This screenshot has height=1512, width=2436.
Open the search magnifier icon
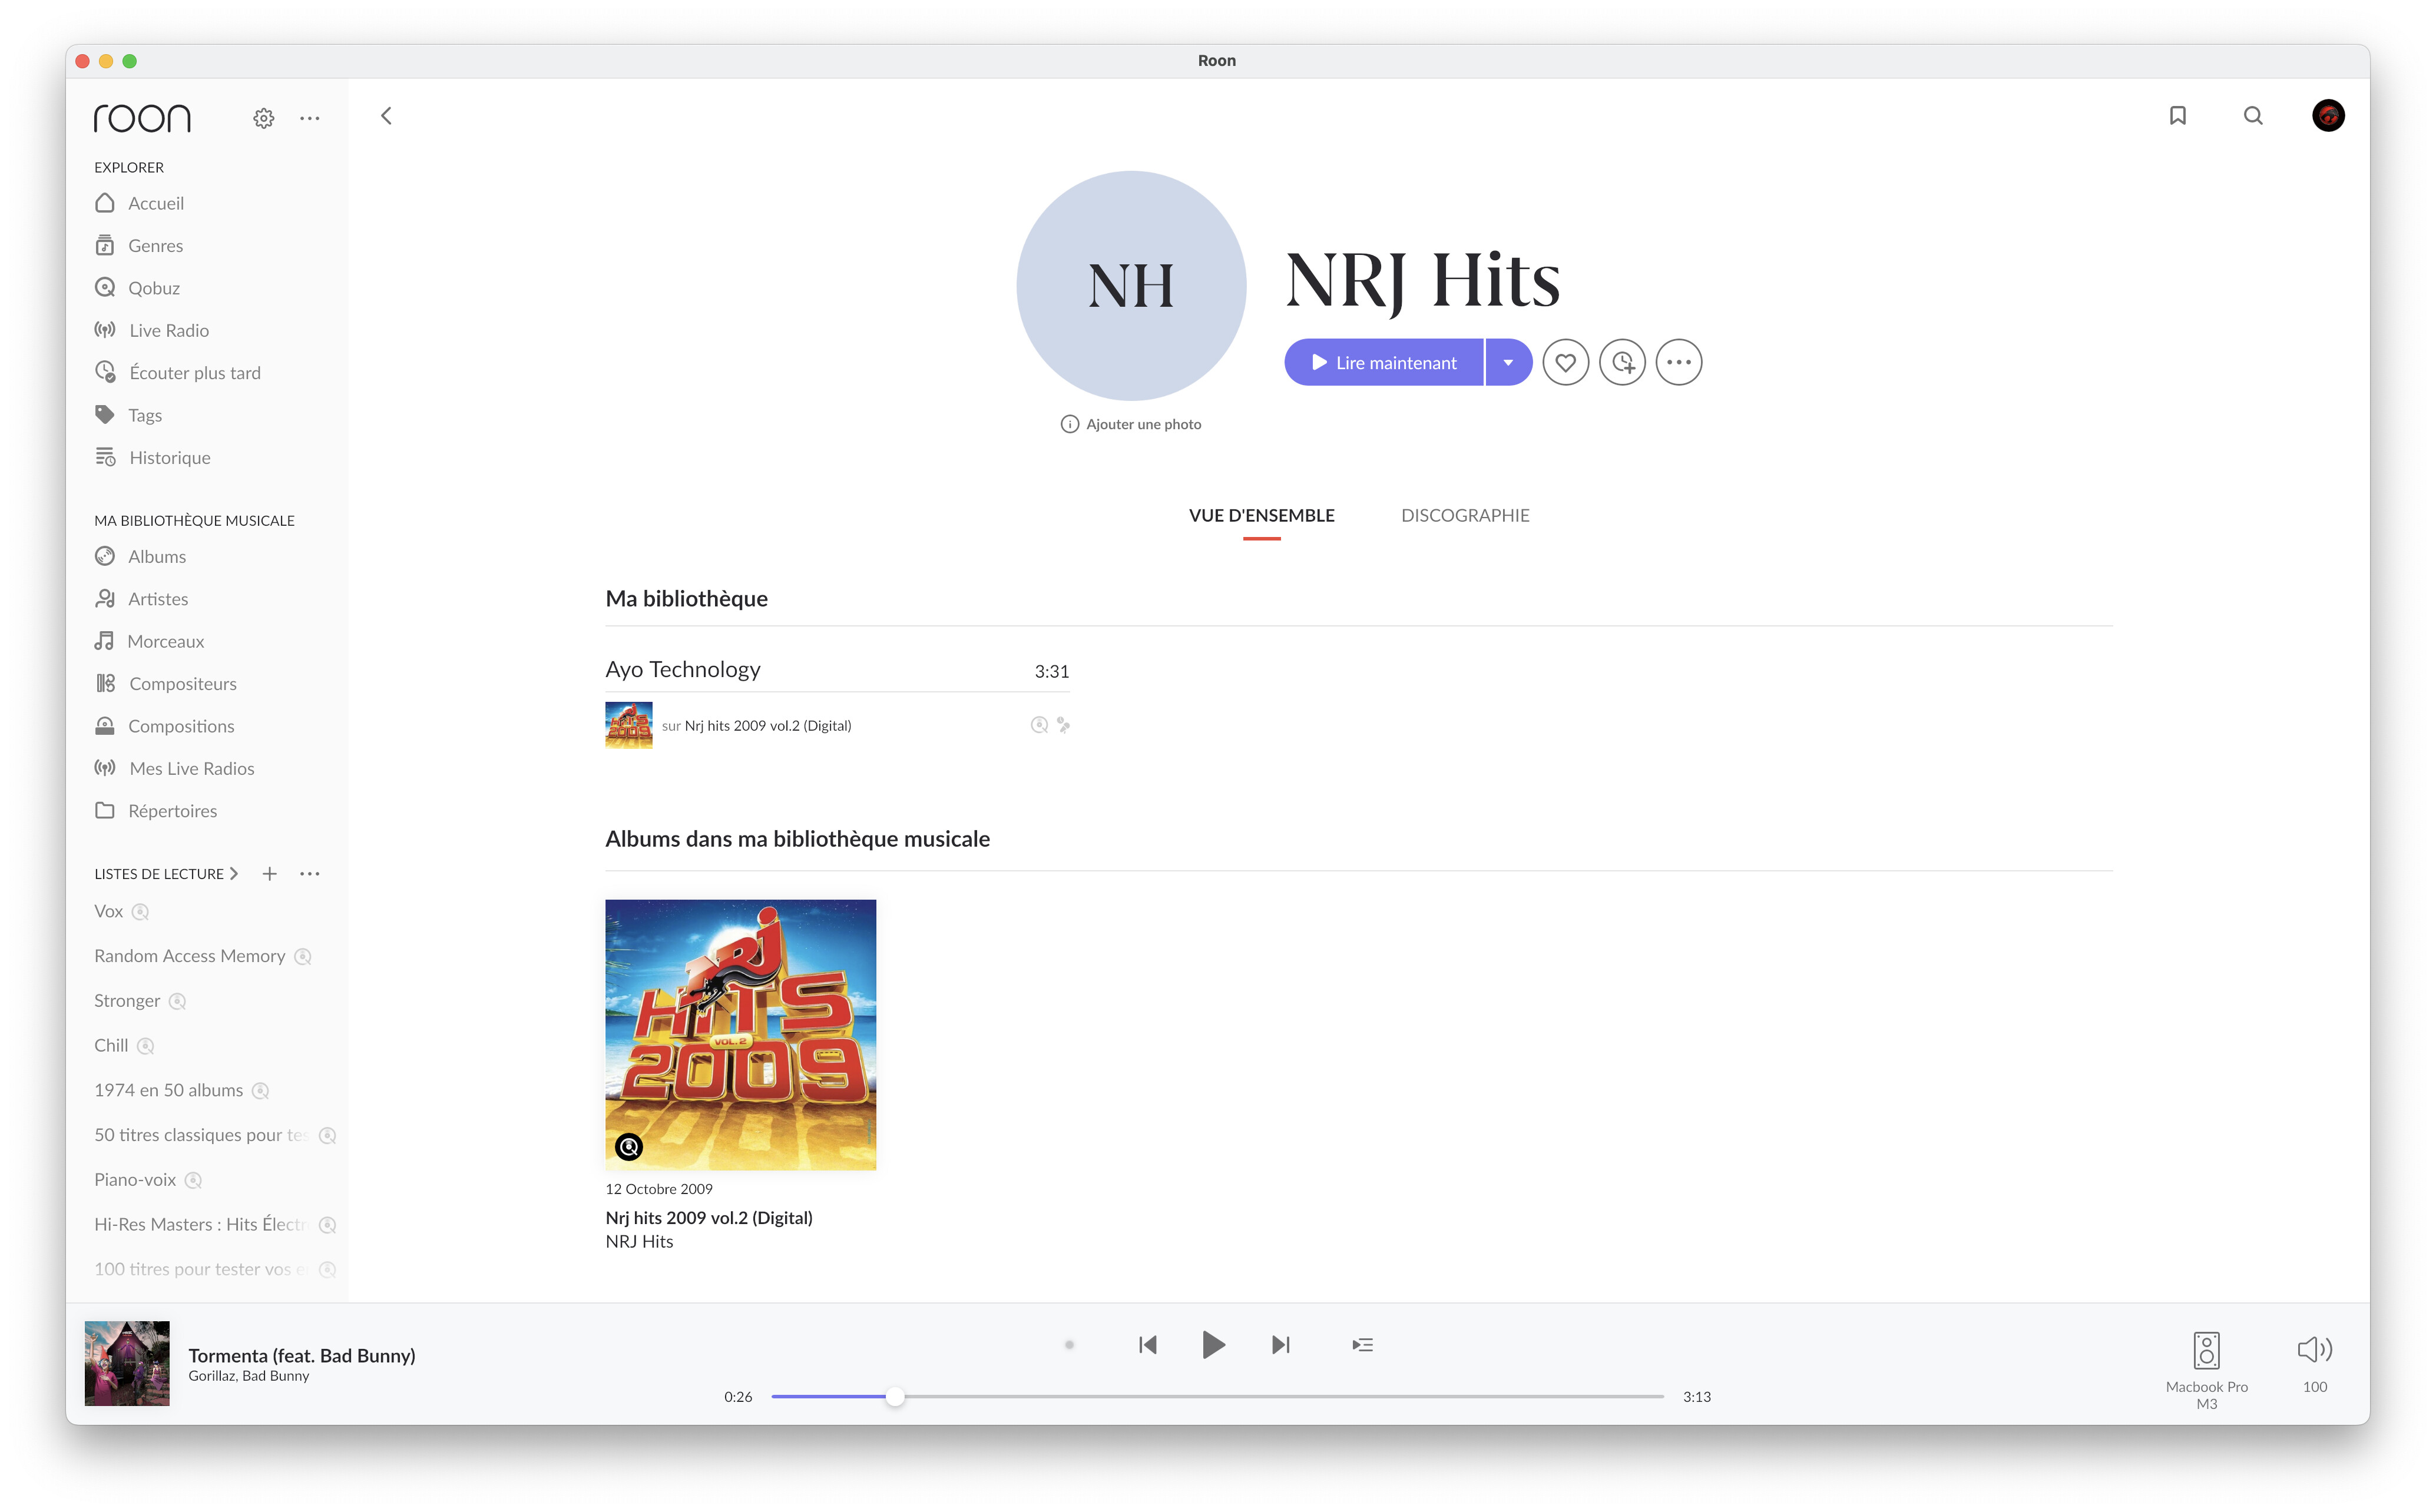pos(2252,116)
